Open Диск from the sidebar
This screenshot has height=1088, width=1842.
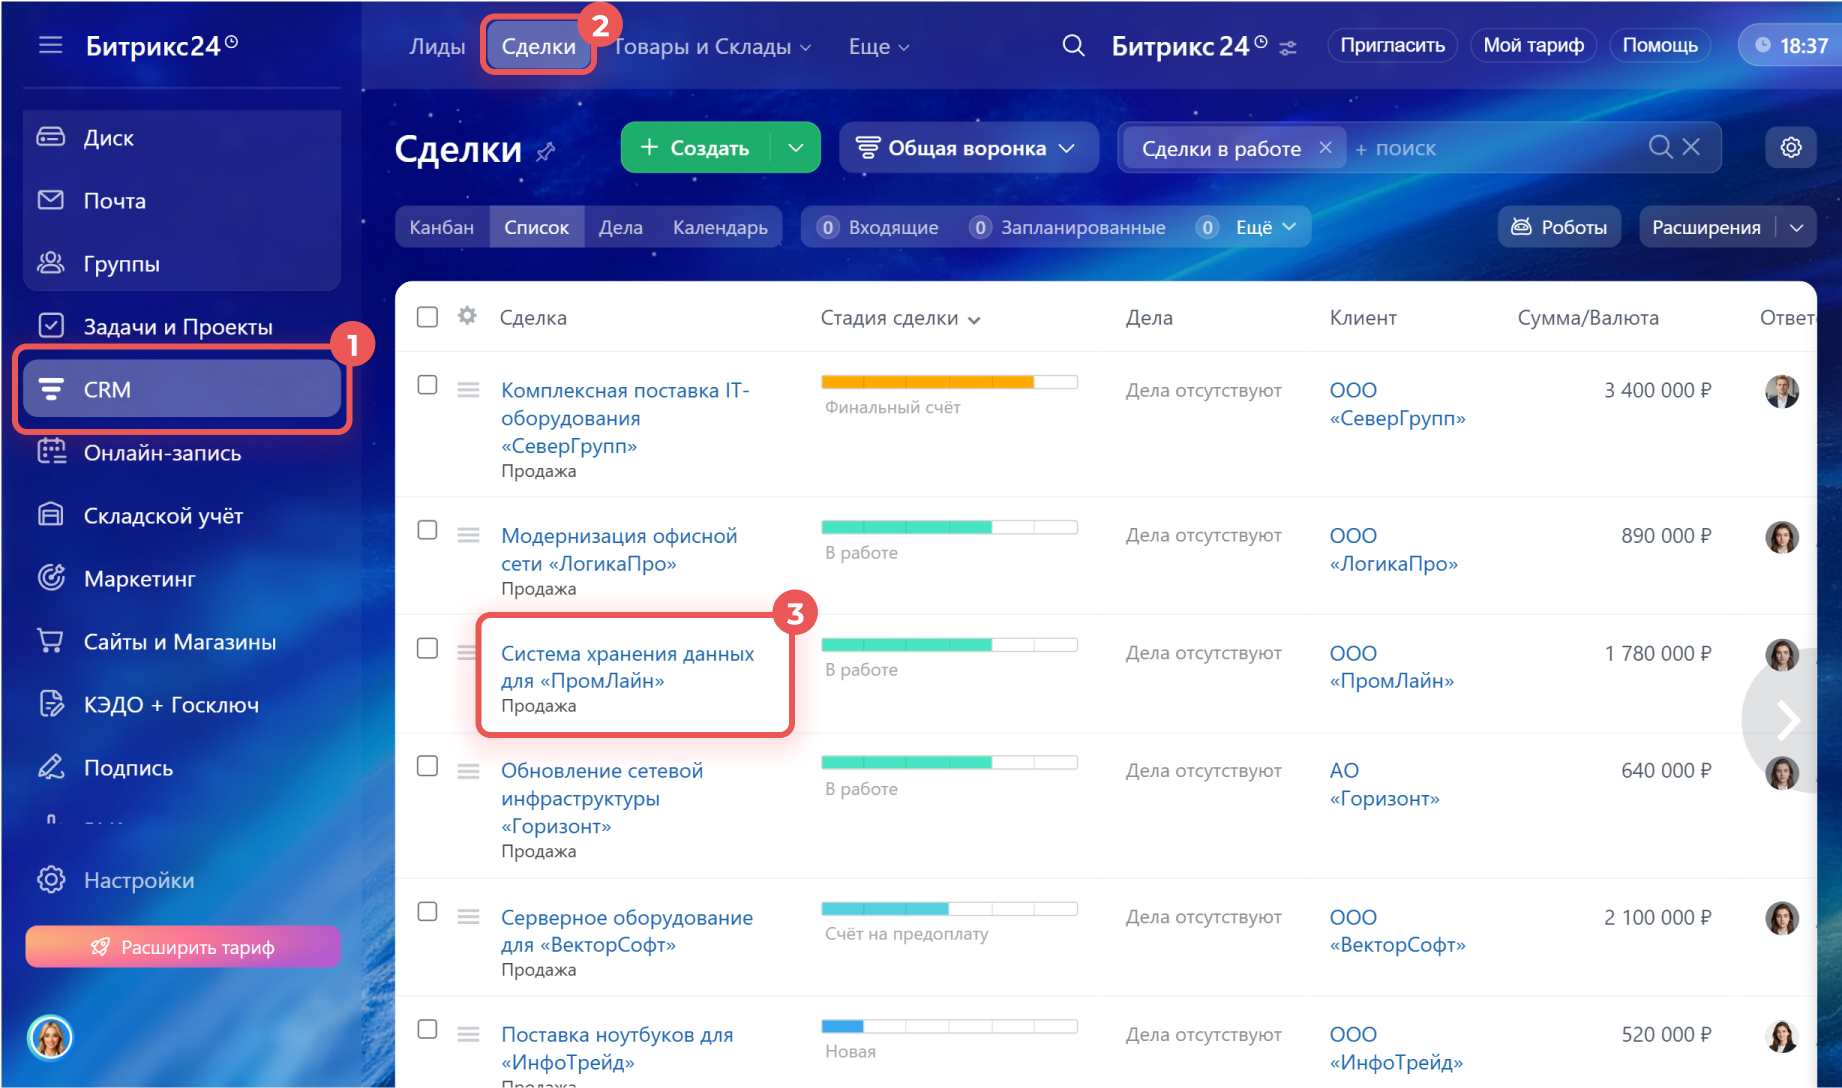pos(108,138)
